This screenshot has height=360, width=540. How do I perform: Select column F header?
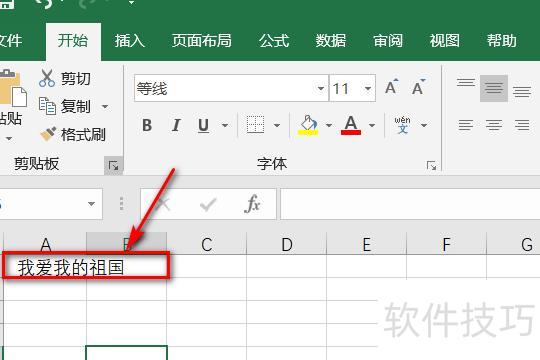point(446,244)
